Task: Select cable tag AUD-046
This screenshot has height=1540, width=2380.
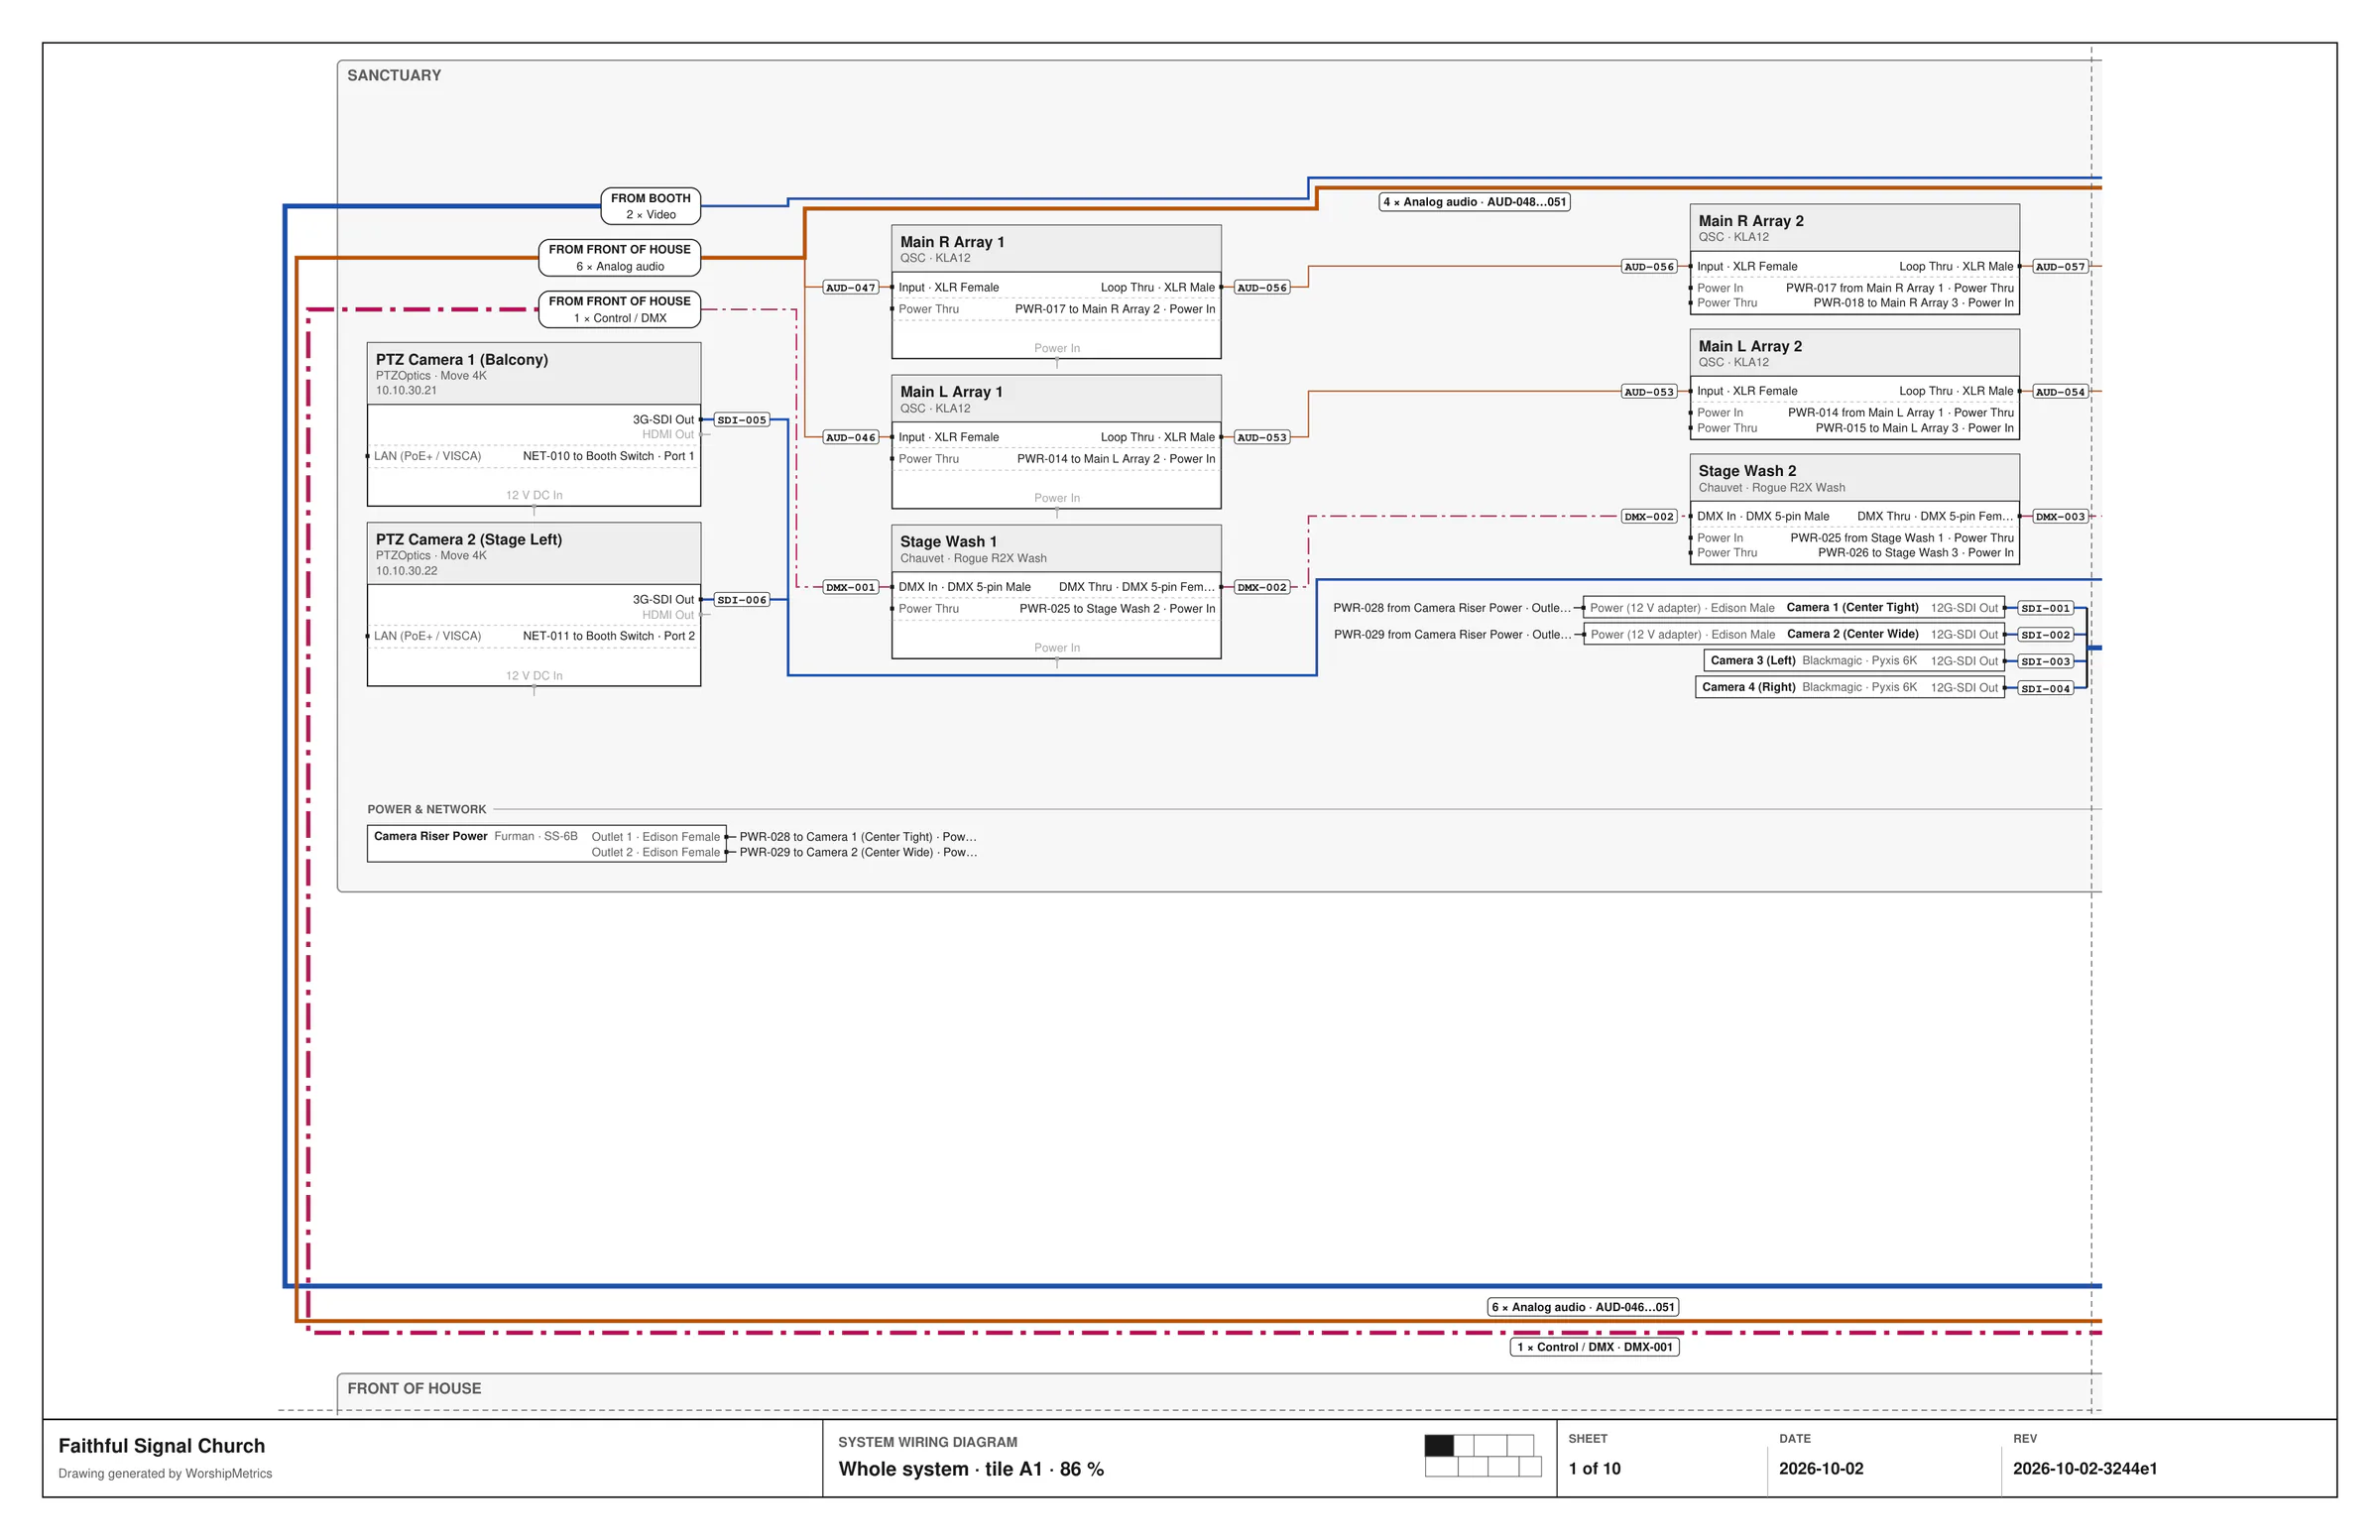Action: click(850, 438)
